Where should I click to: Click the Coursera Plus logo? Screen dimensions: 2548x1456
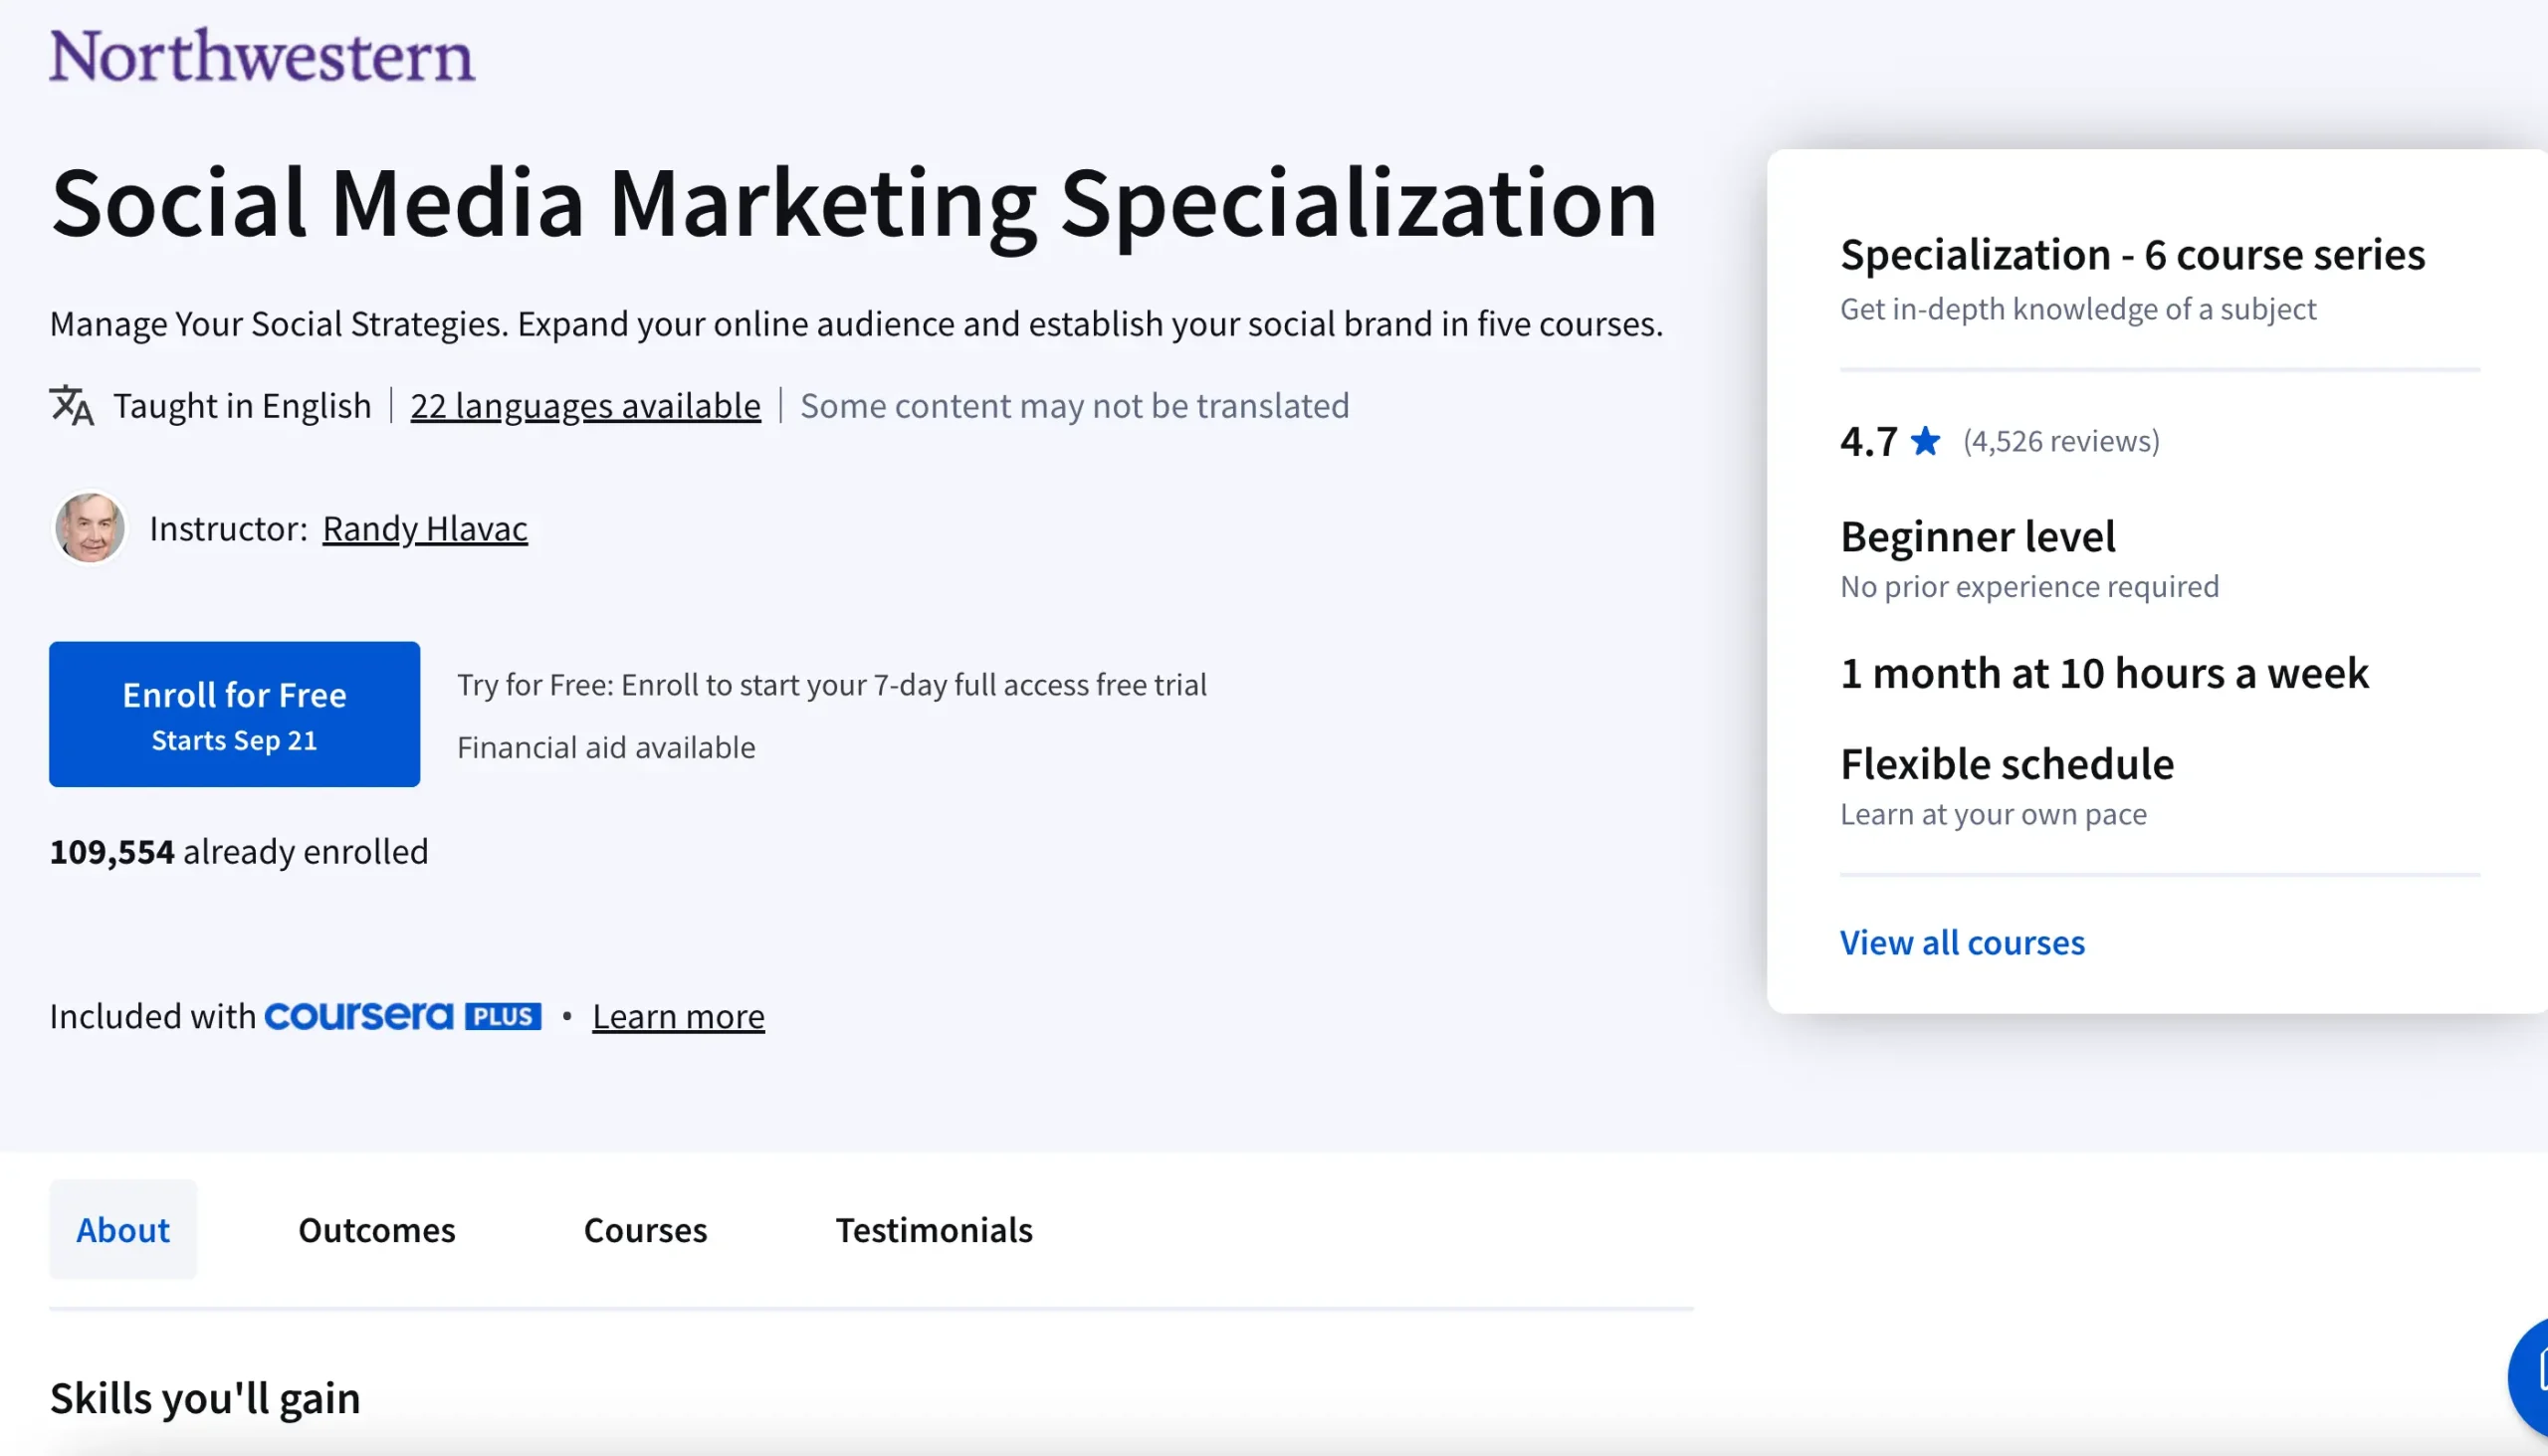tap(359, 1016)
